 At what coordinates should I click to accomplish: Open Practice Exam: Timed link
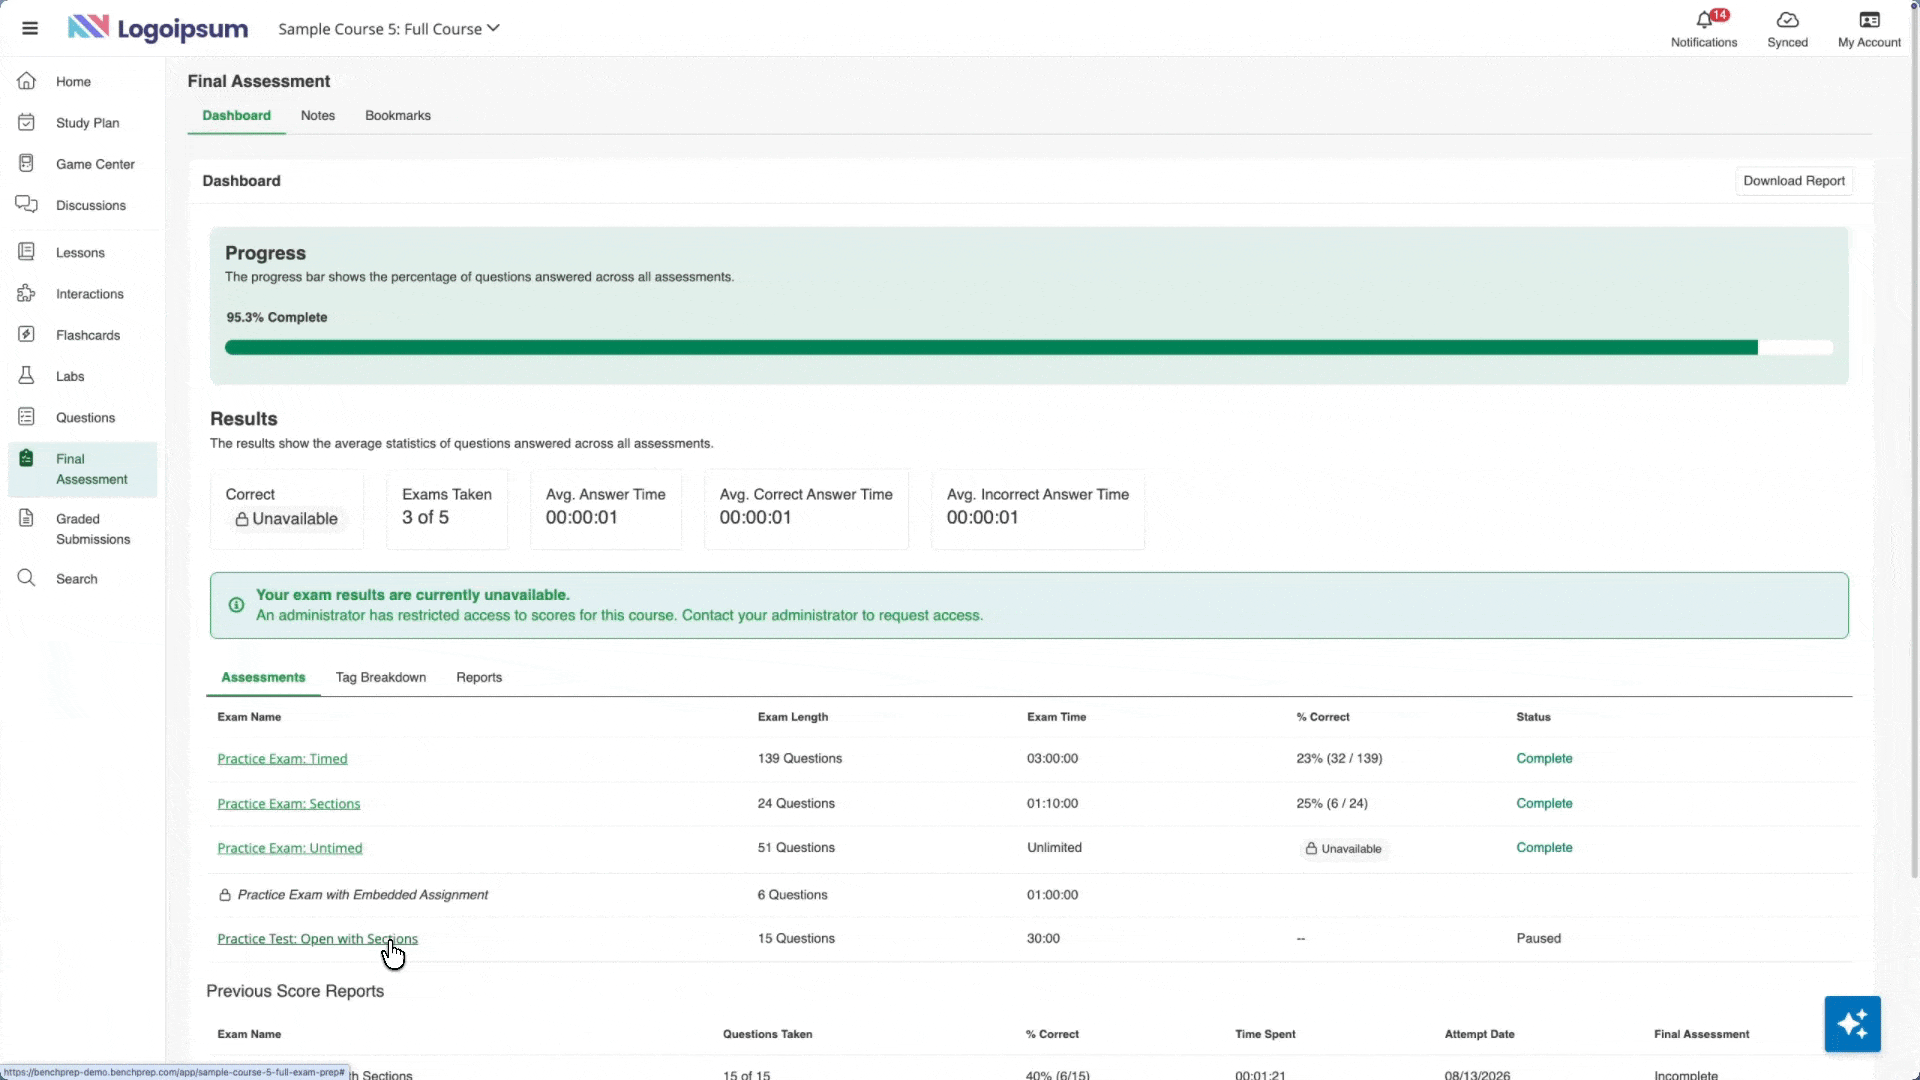(282, 759)
